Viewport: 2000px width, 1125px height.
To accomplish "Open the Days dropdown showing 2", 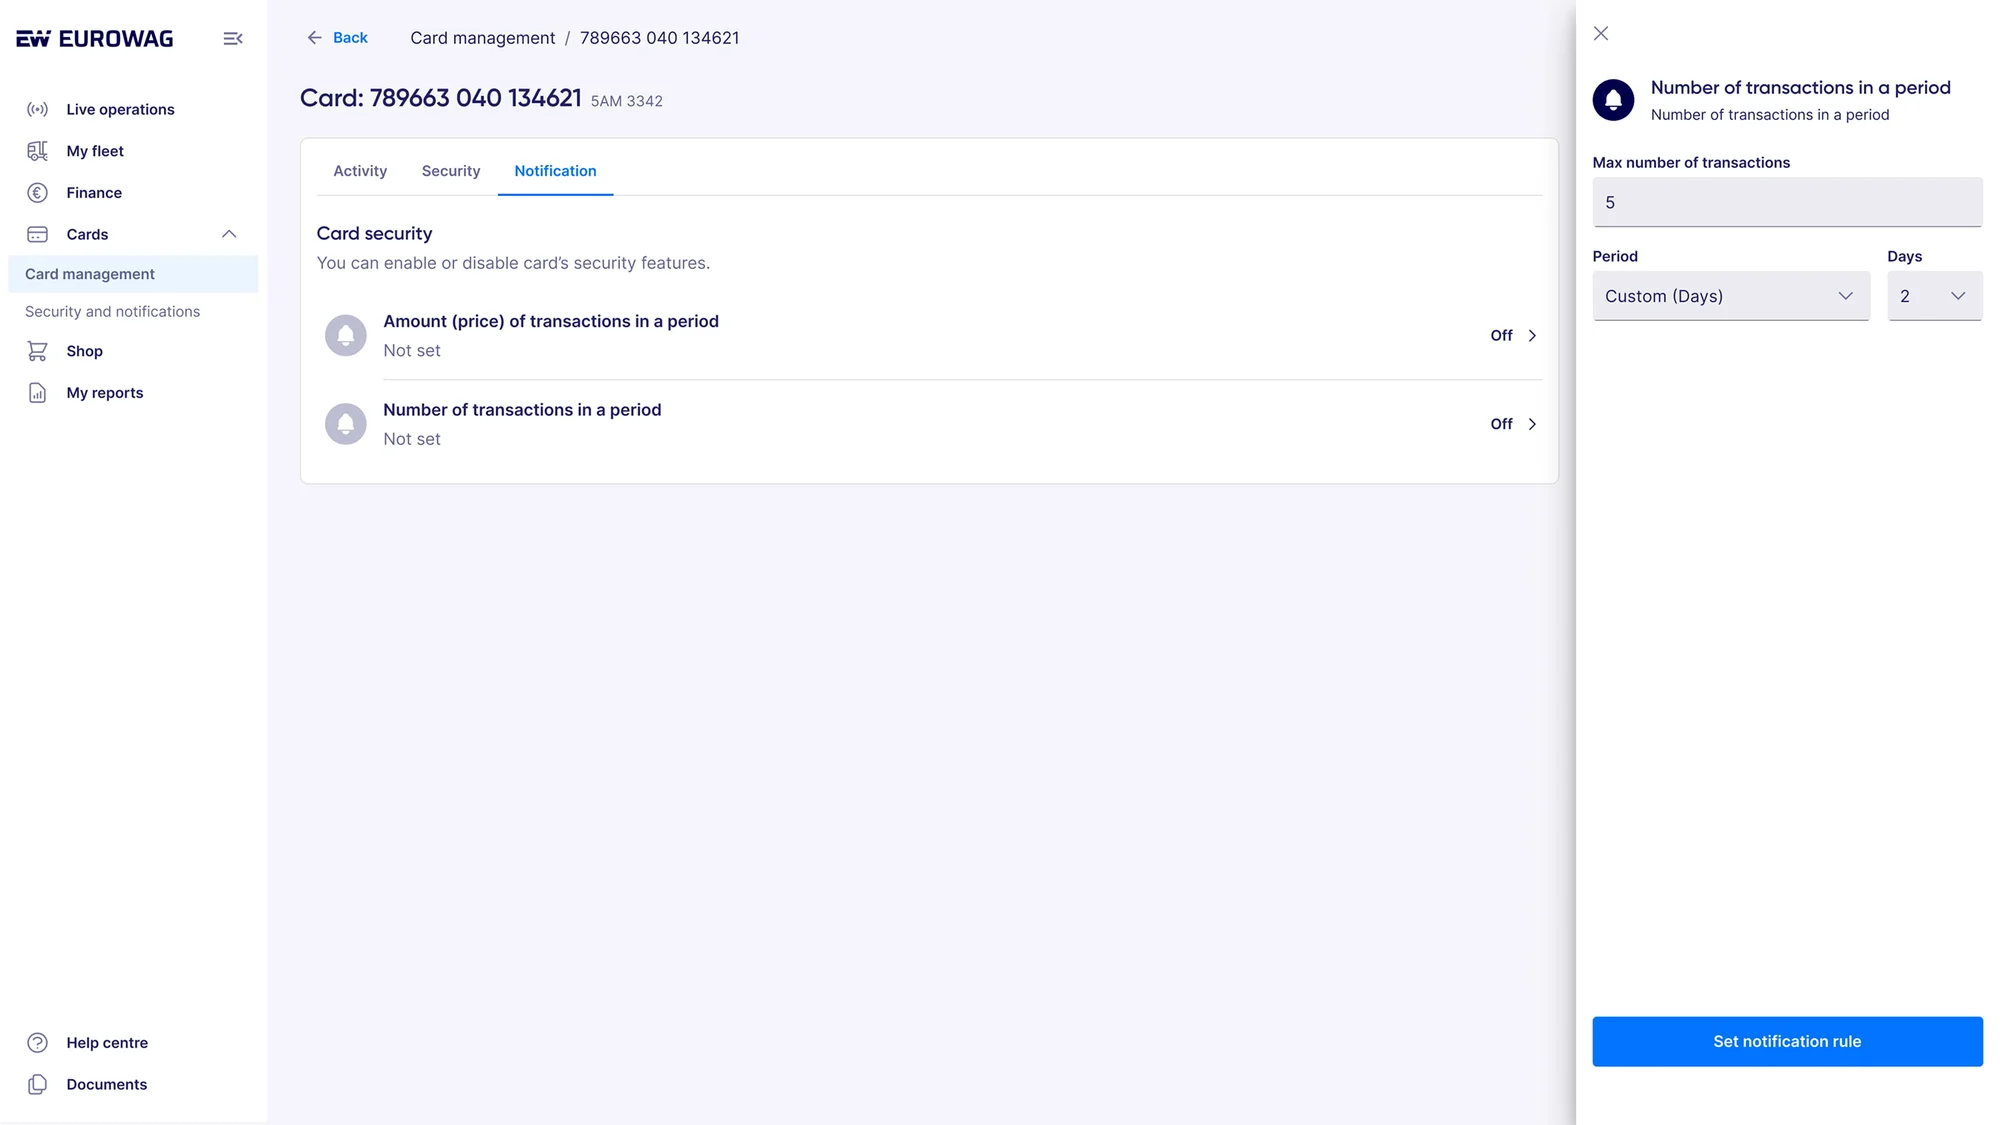I will tap(1934, 296).
